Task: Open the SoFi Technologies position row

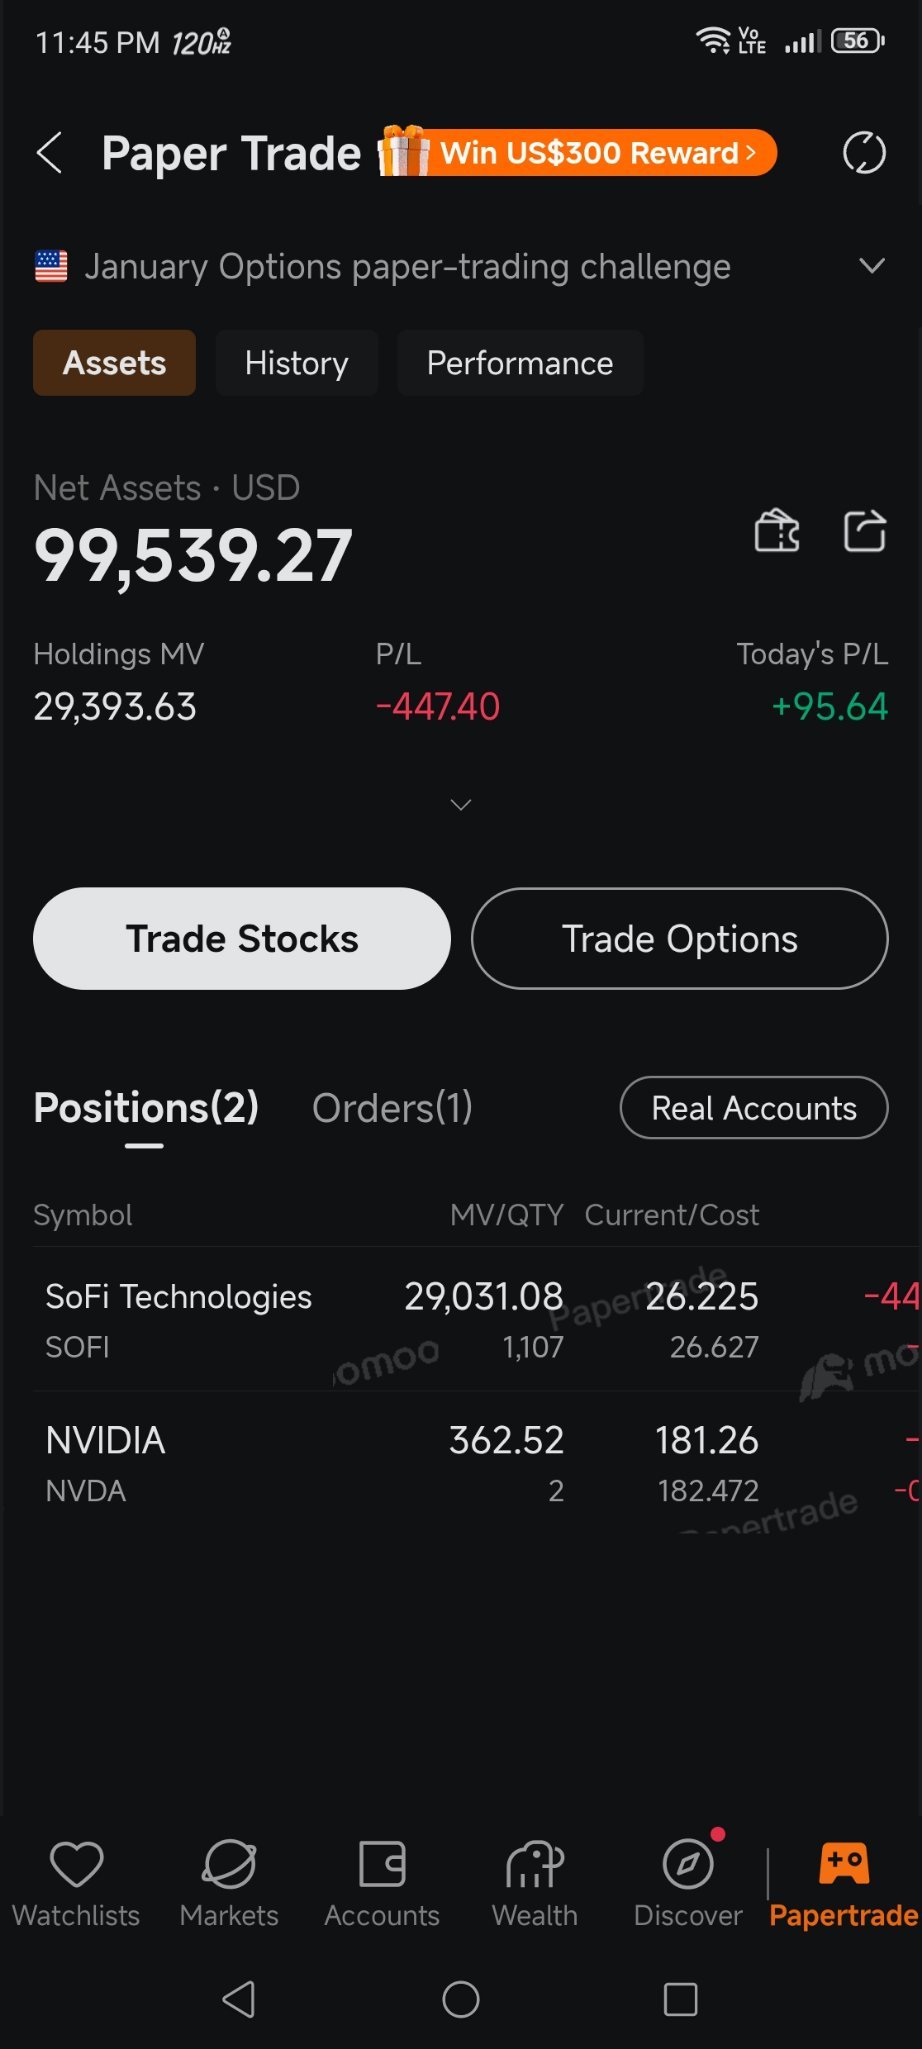Action: pyautogui.click(x=478, y=1320)
